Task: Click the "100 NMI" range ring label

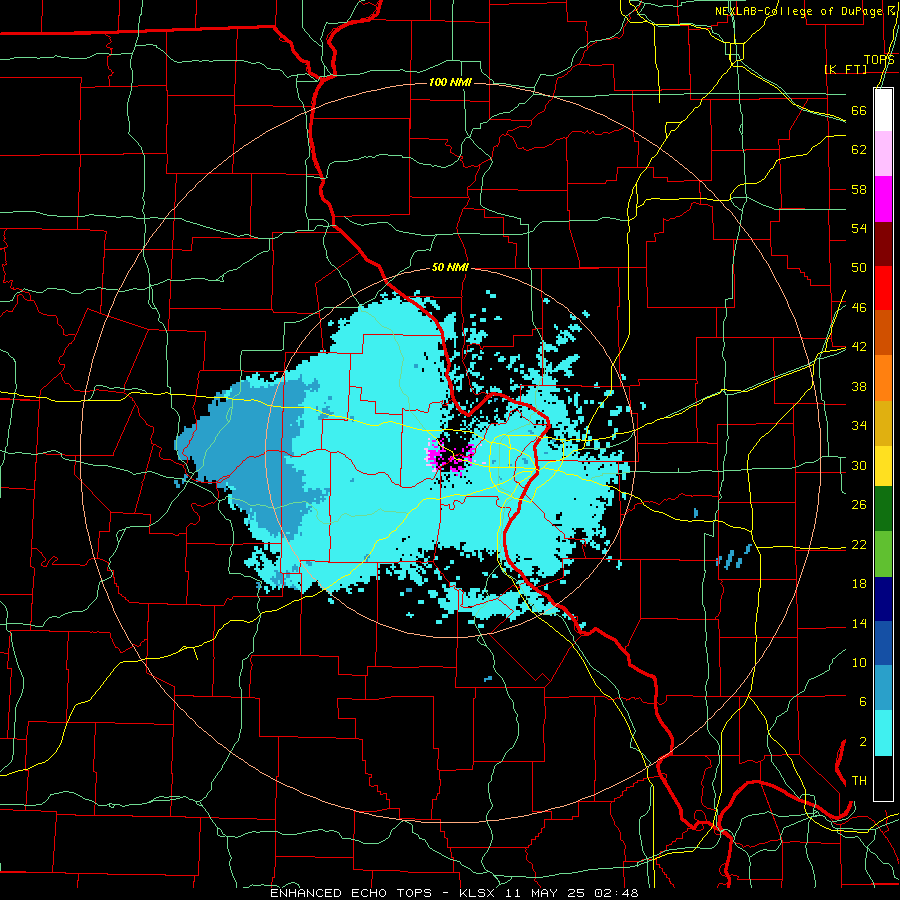Action: click(x=451, y=83)
